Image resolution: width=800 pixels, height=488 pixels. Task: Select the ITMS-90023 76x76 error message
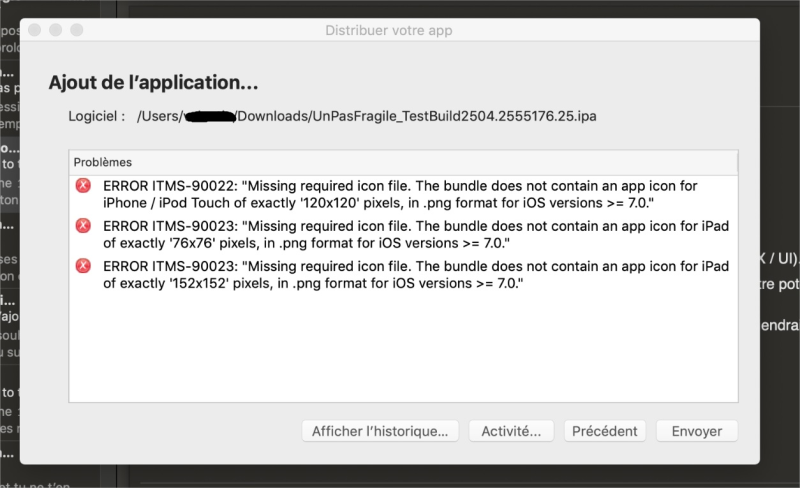pos(416,234)
